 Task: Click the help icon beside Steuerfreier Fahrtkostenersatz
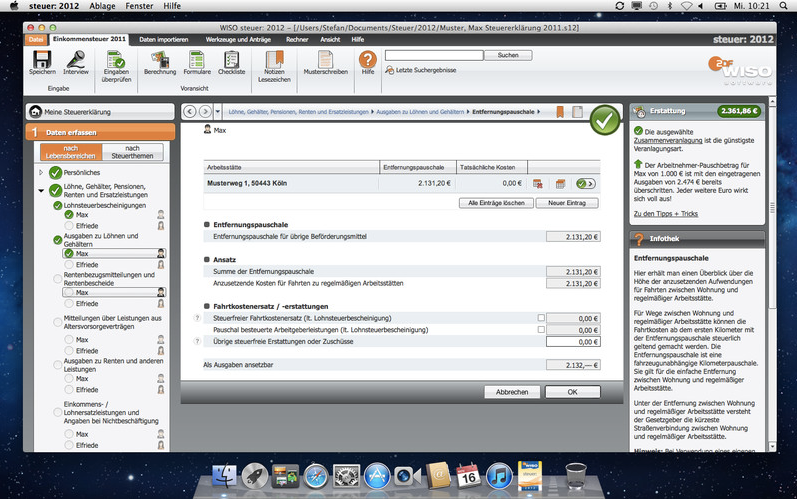pyautogui.click(x=197, y=318)
